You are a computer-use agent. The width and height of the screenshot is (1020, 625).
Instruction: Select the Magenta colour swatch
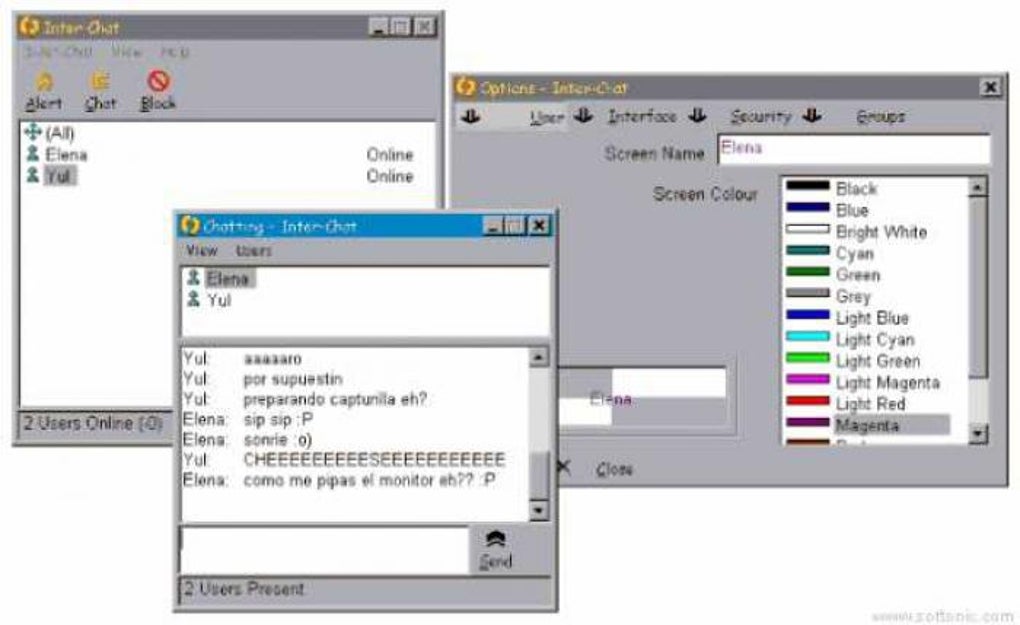[808, 422]
